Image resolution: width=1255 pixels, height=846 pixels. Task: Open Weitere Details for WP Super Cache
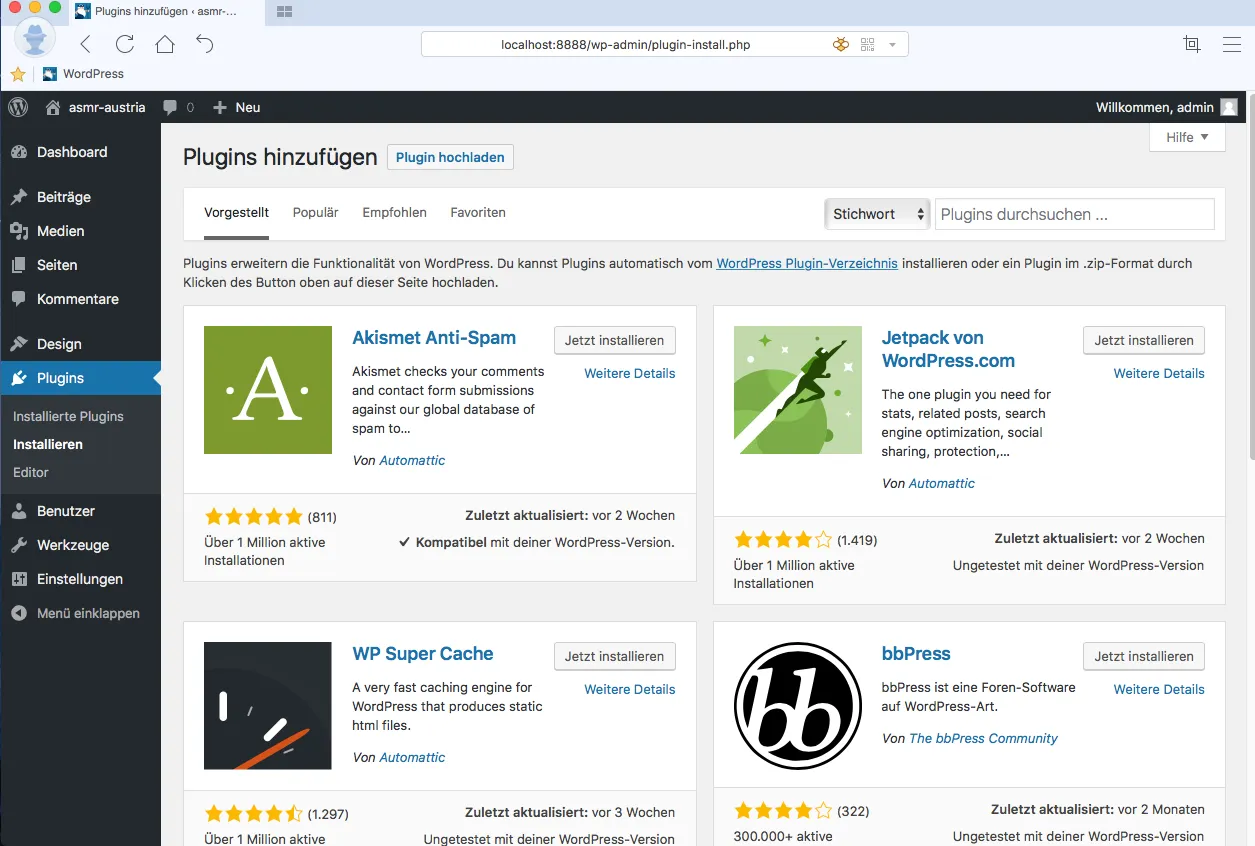tap(630, 689)
